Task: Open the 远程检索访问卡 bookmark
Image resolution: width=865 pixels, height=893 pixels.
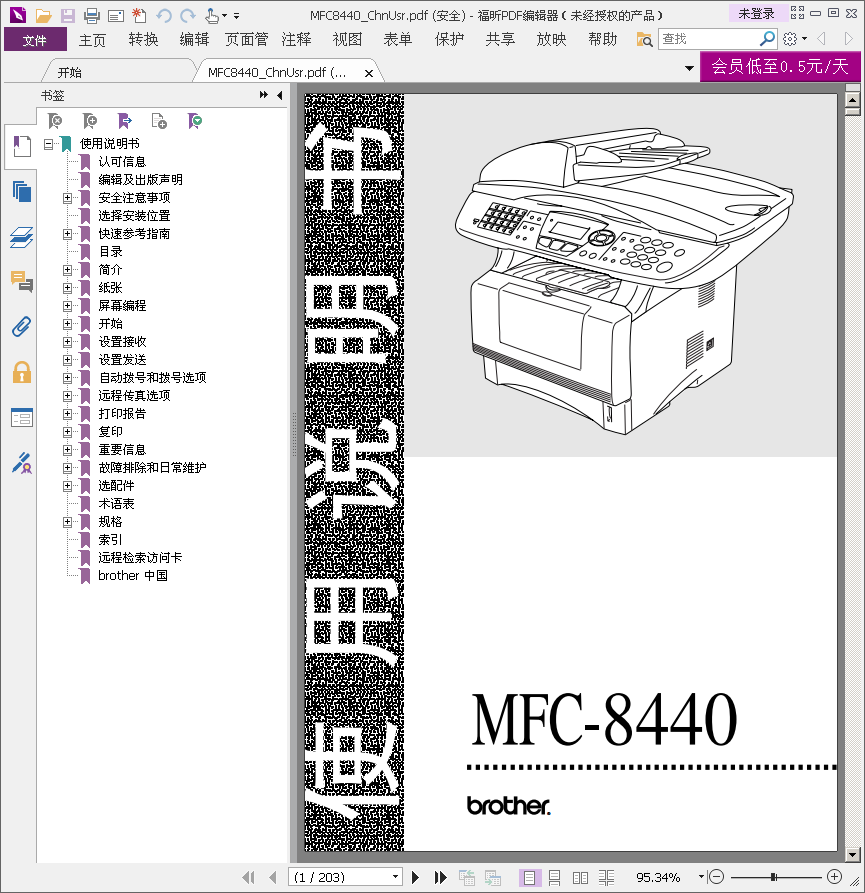Action: [x=140, y=558]
